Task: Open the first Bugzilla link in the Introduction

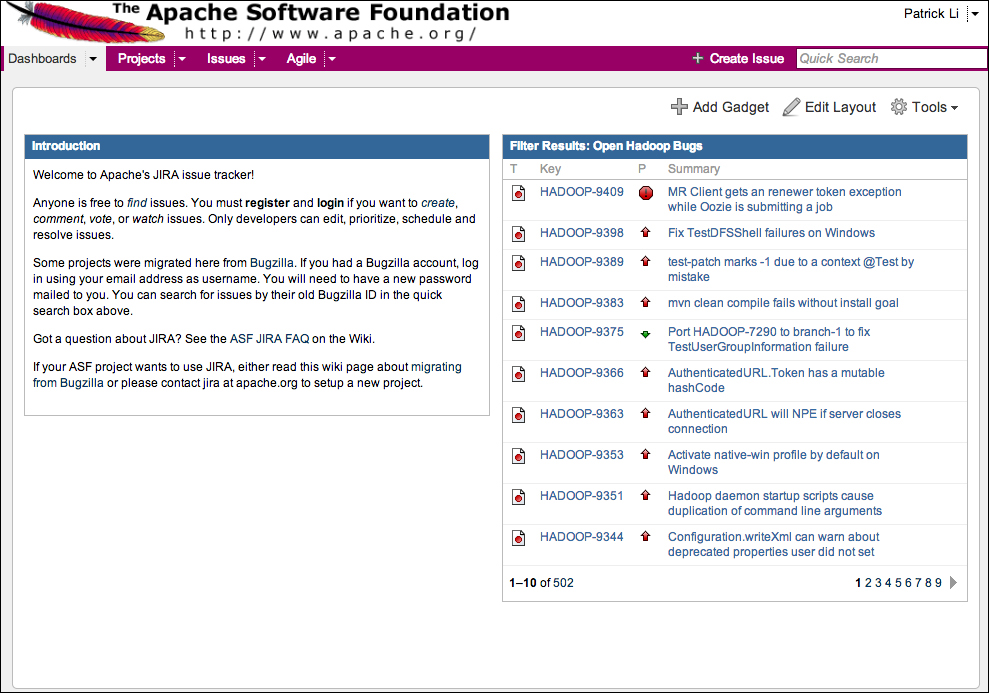Action: point(272,263)
